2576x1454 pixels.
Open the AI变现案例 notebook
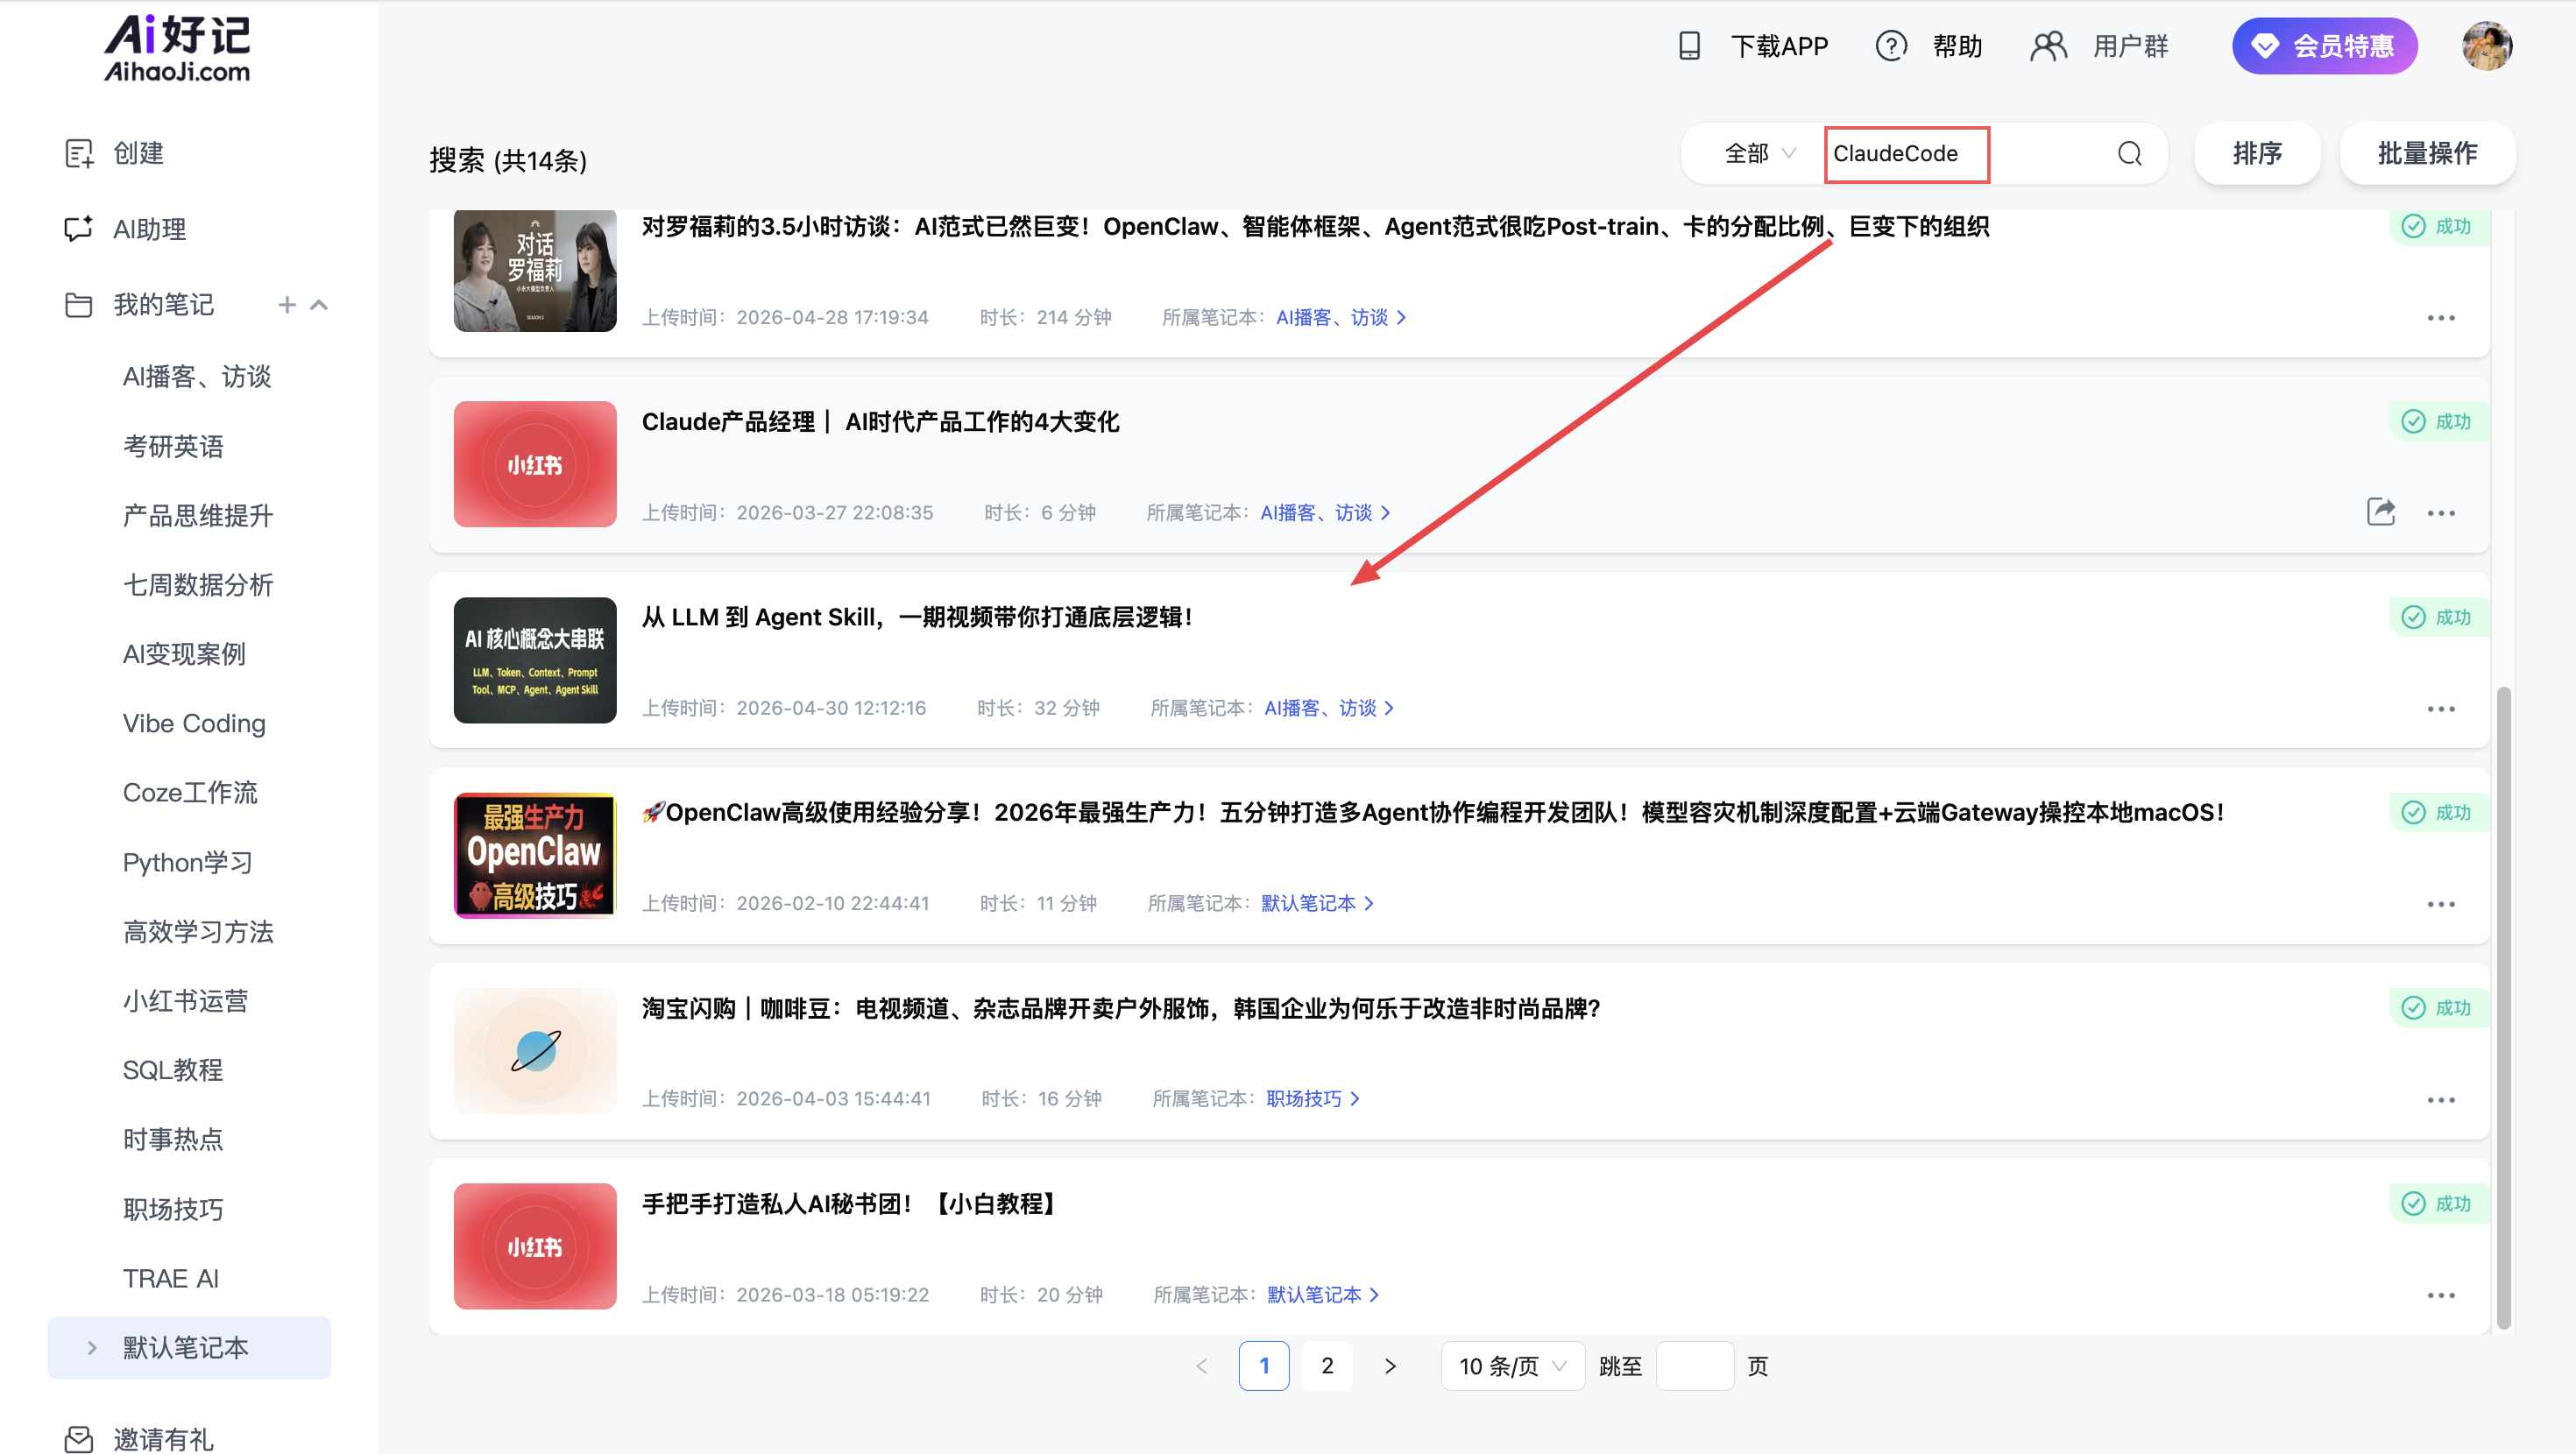[x=184, y=654]
